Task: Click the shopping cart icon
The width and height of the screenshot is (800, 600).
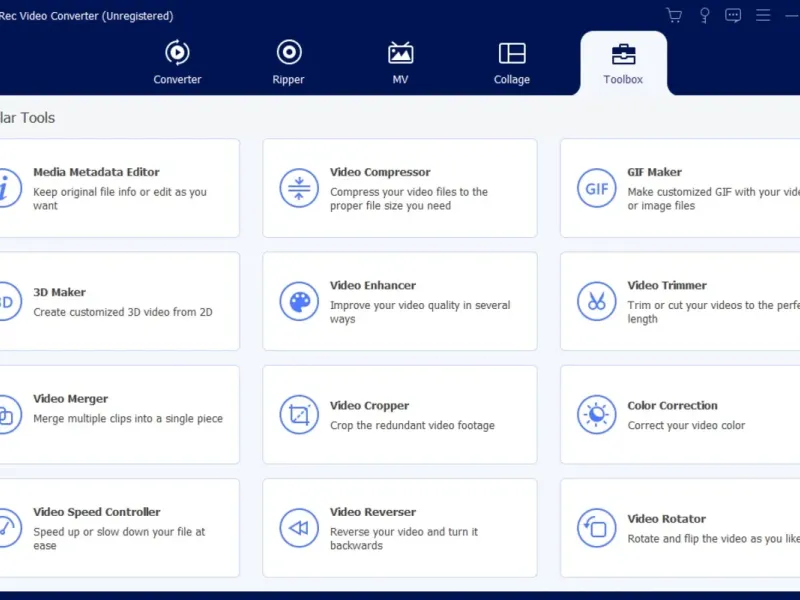Action: [674, 15]
